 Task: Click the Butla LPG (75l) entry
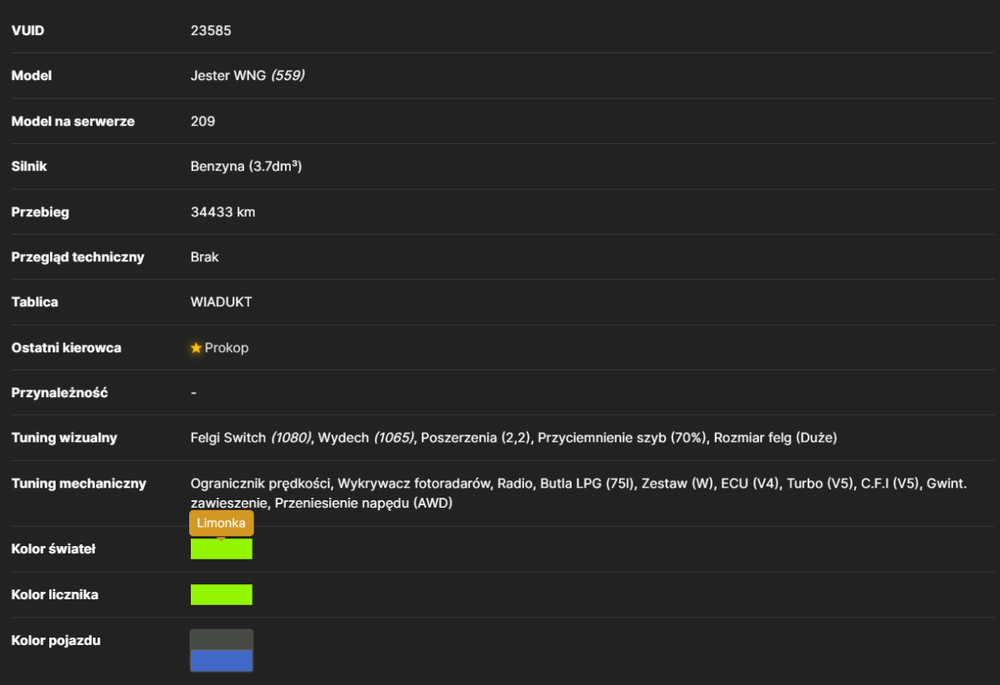click(587, 483)
